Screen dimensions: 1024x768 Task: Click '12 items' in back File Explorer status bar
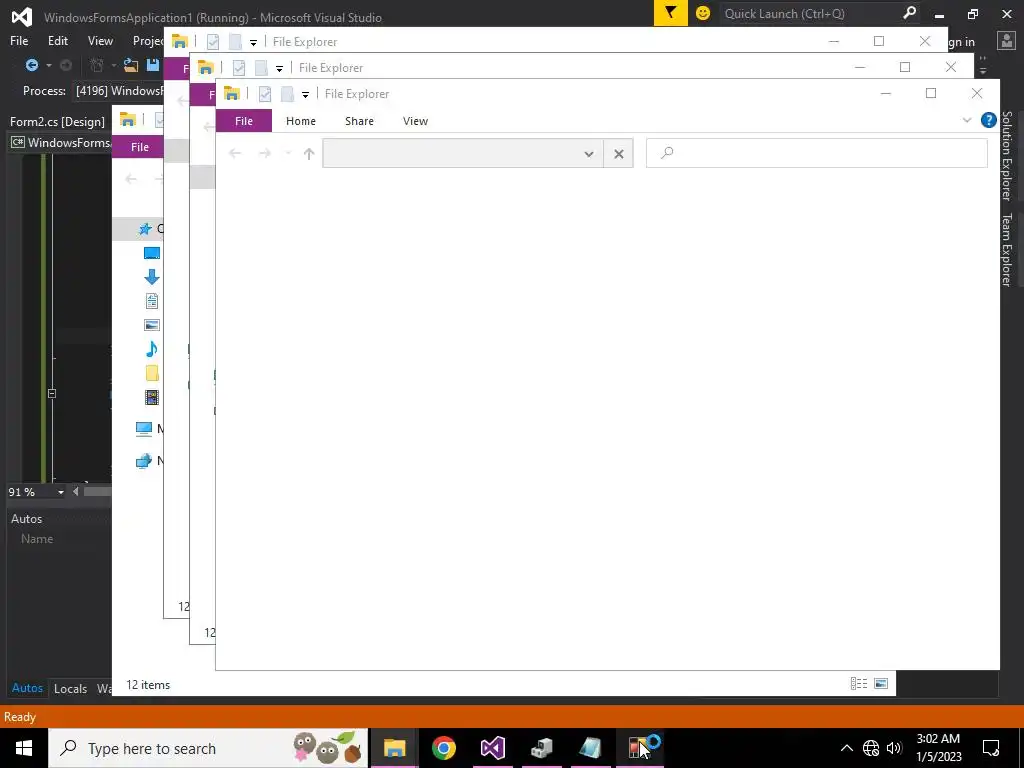point(148,685)
